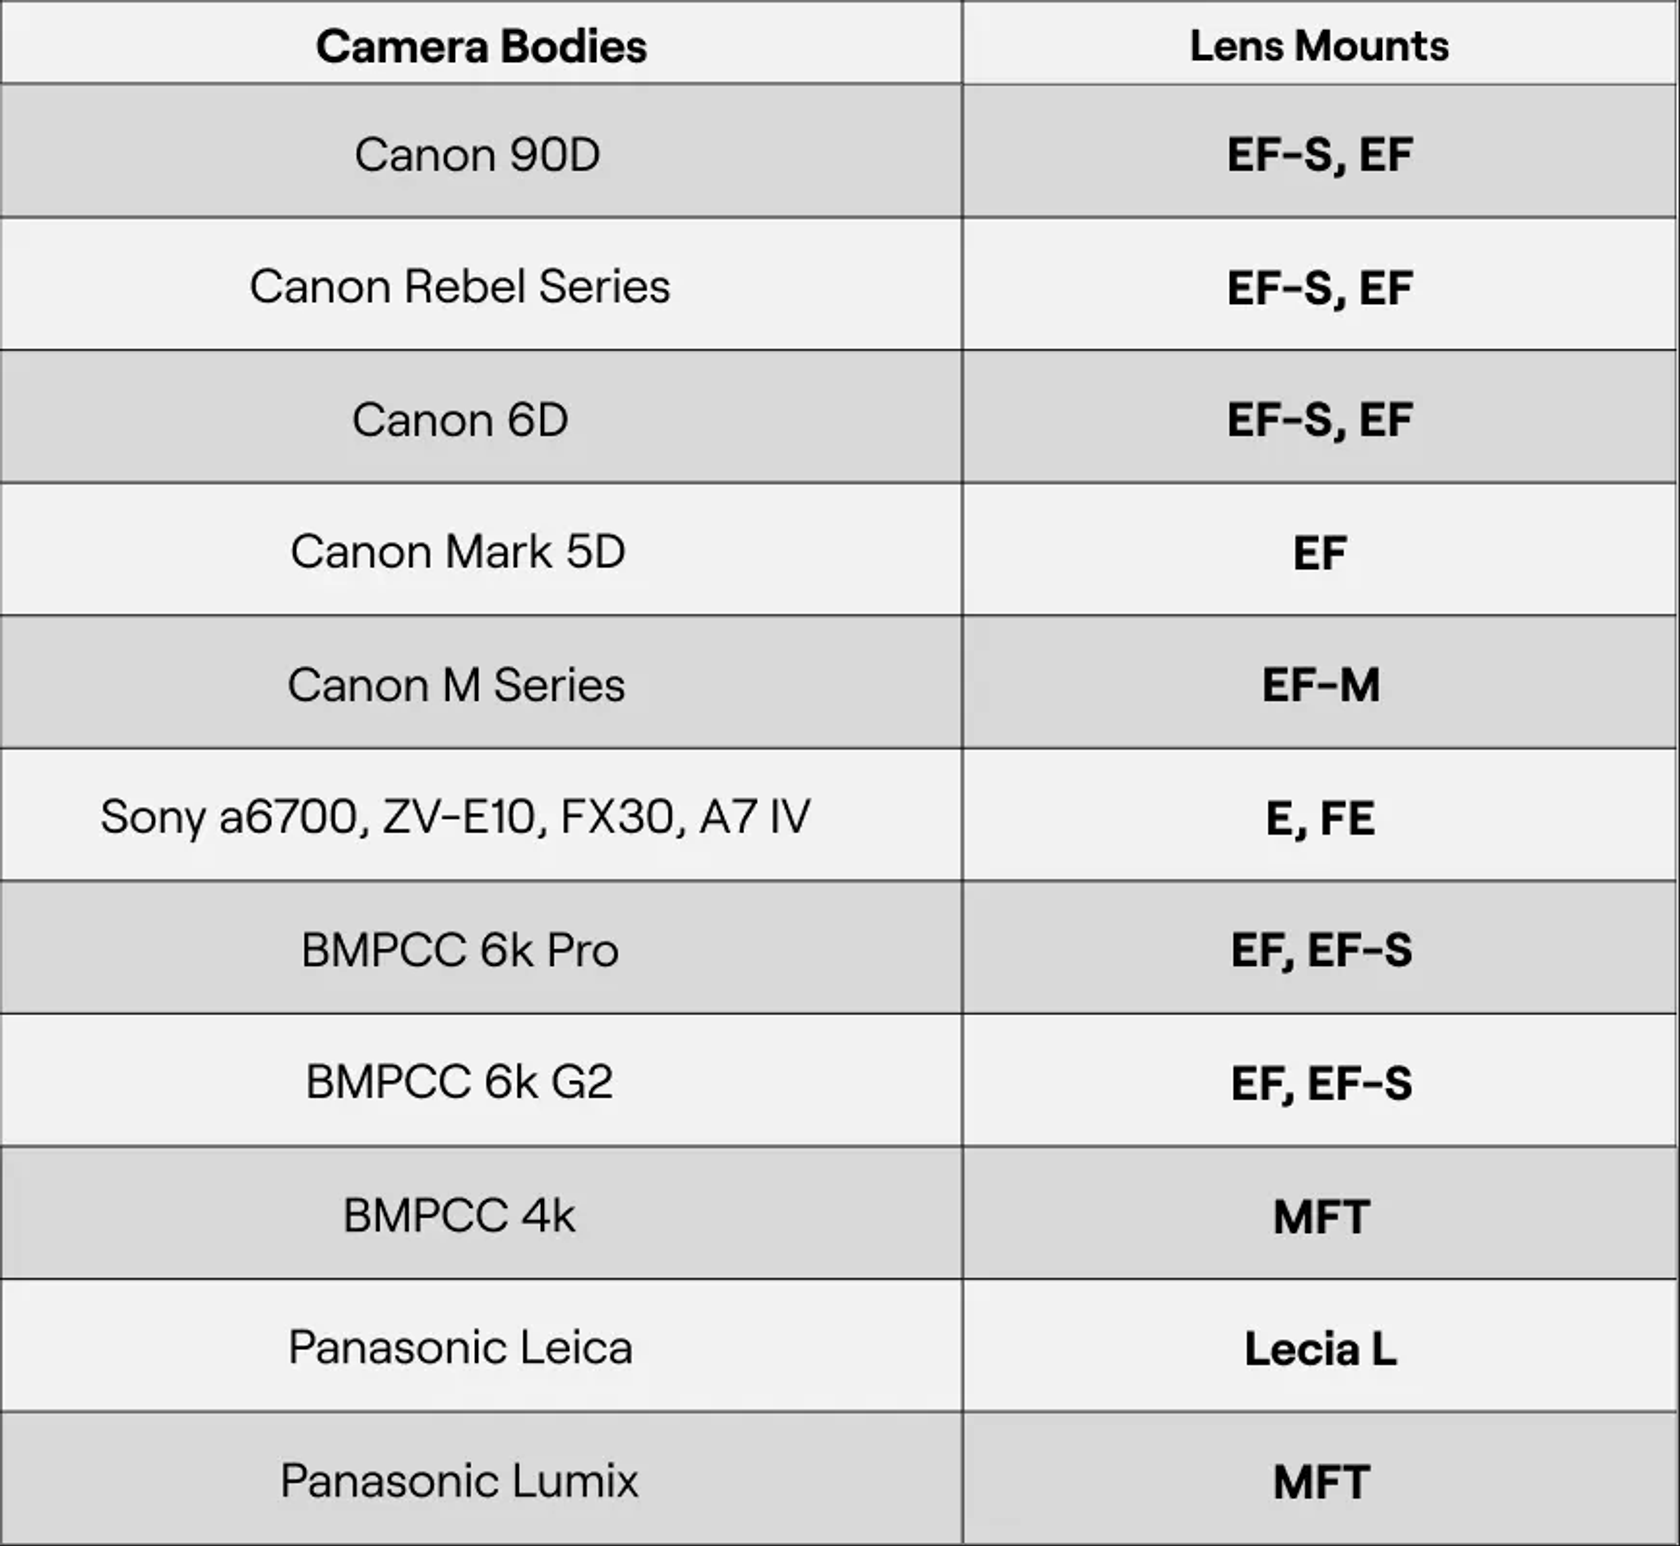Click the Canon 6D table cell

(x=460, y=420)
